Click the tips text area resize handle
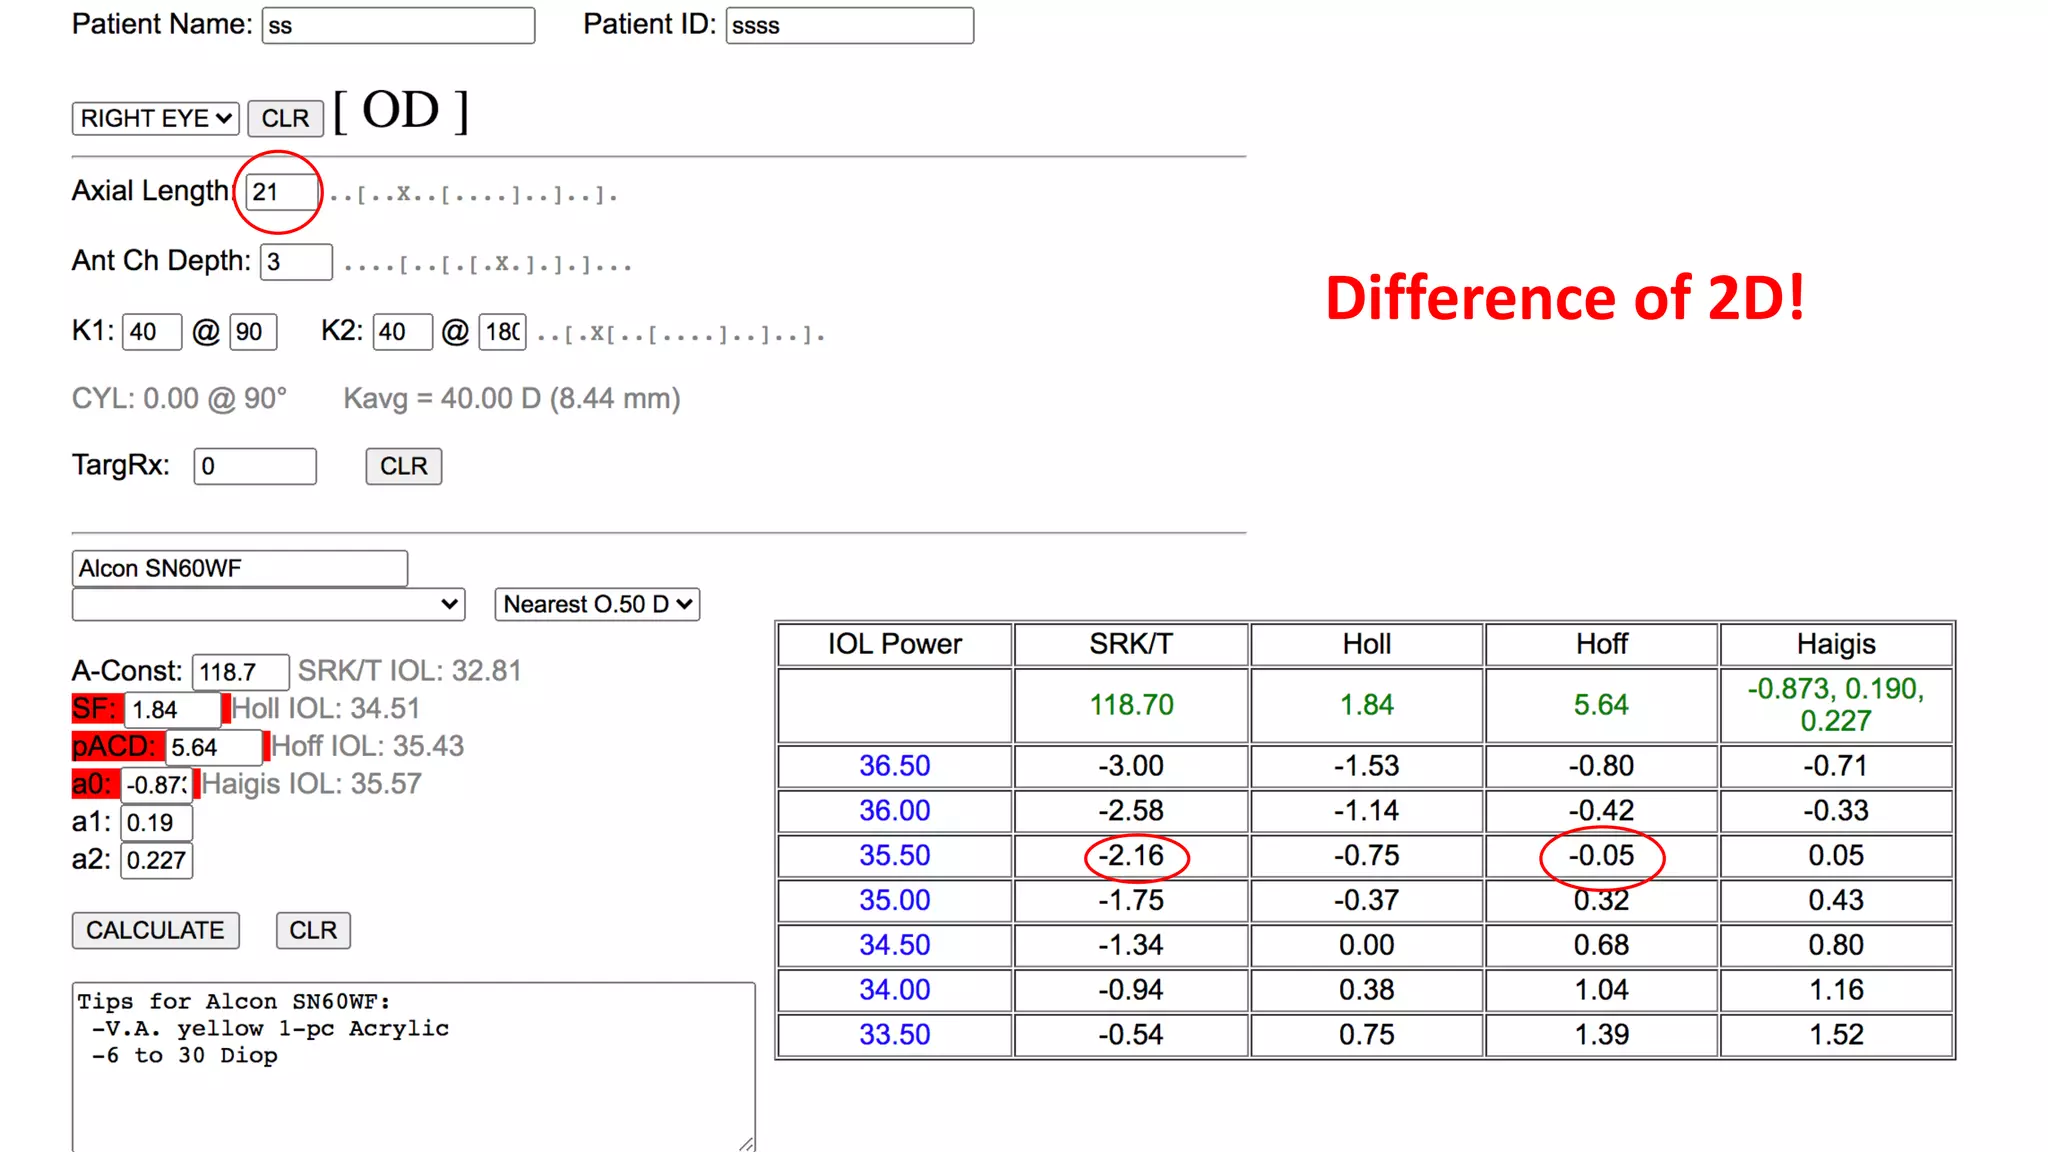 (747, 1144)
